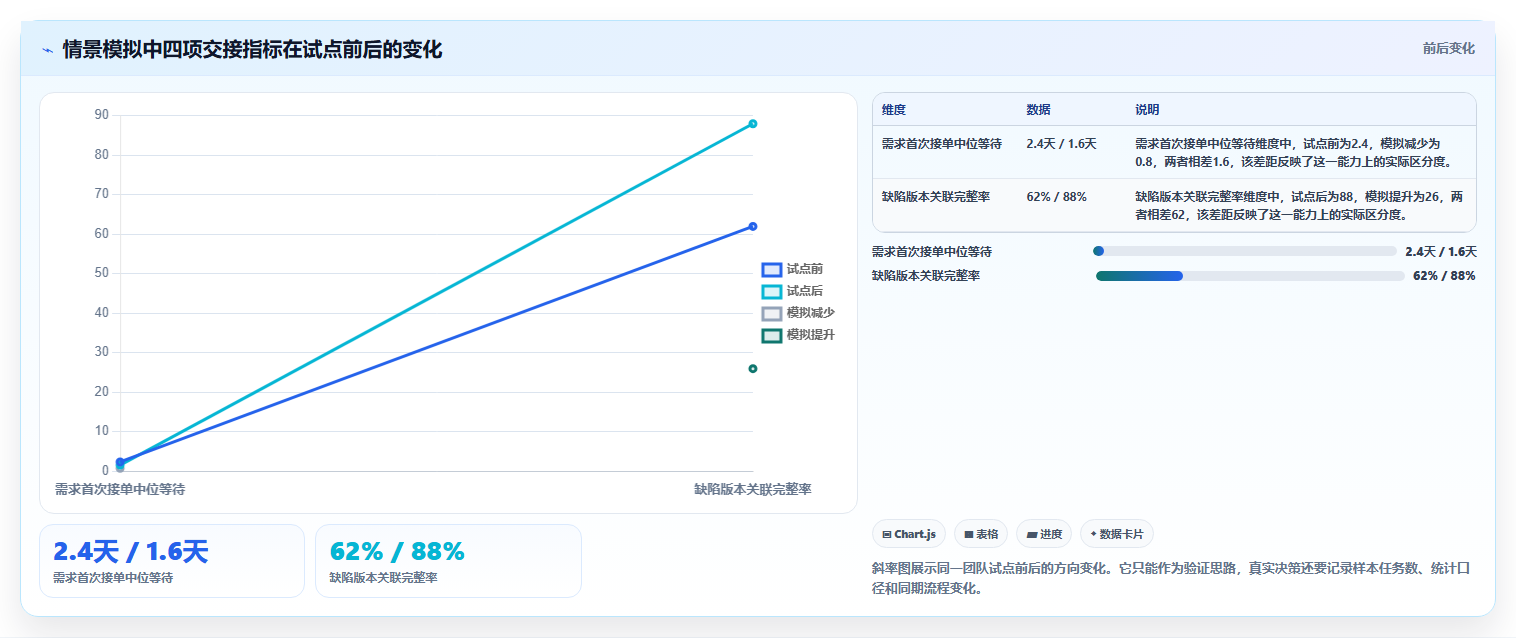The image size is (1516, 638).
Task: Click the y-axis label 90
Action: 101,115
